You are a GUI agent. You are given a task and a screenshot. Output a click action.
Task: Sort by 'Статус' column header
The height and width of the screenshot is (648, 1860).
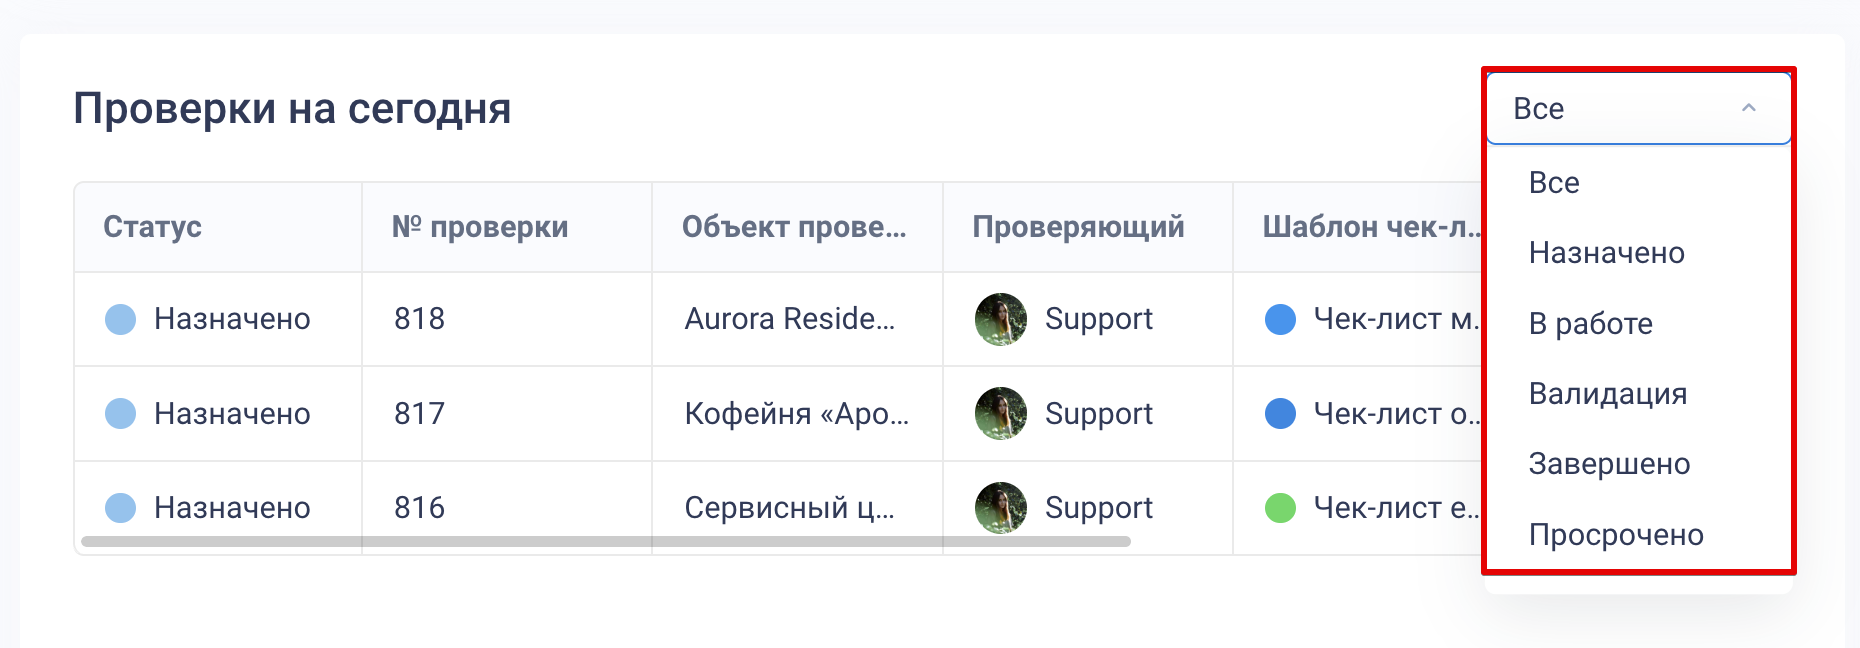(x=152, y=227)
